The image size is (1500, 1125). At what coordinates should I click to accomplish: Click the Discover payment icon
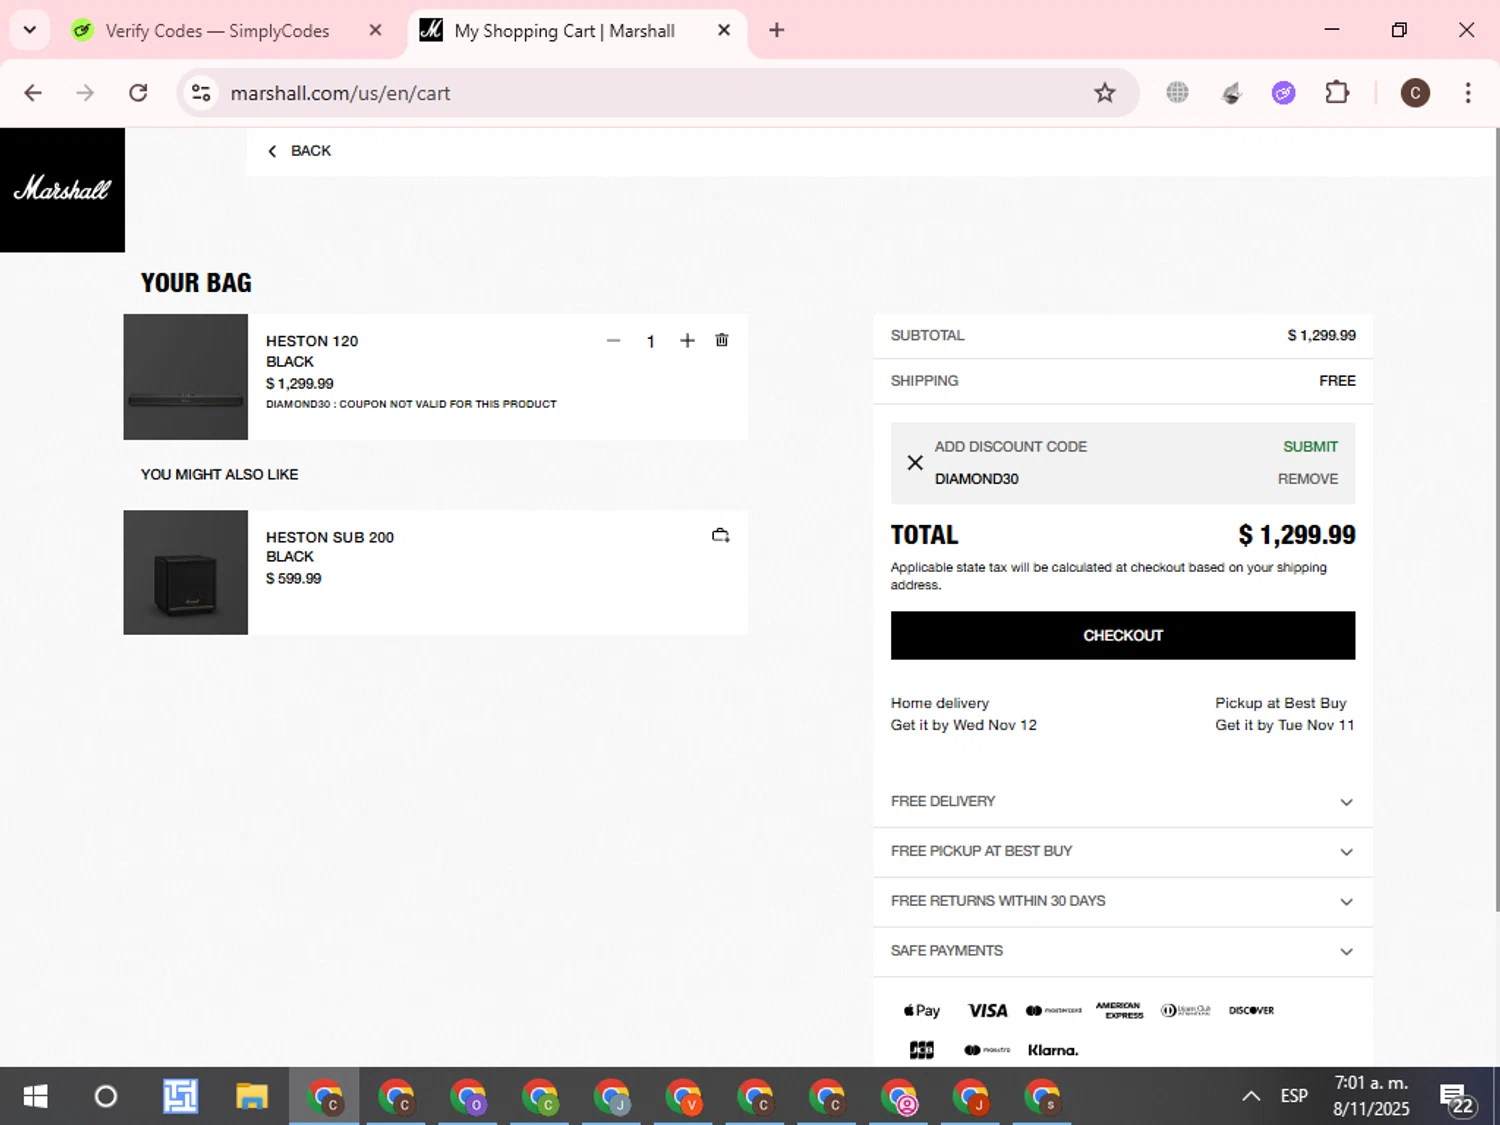[1251, 1010]
